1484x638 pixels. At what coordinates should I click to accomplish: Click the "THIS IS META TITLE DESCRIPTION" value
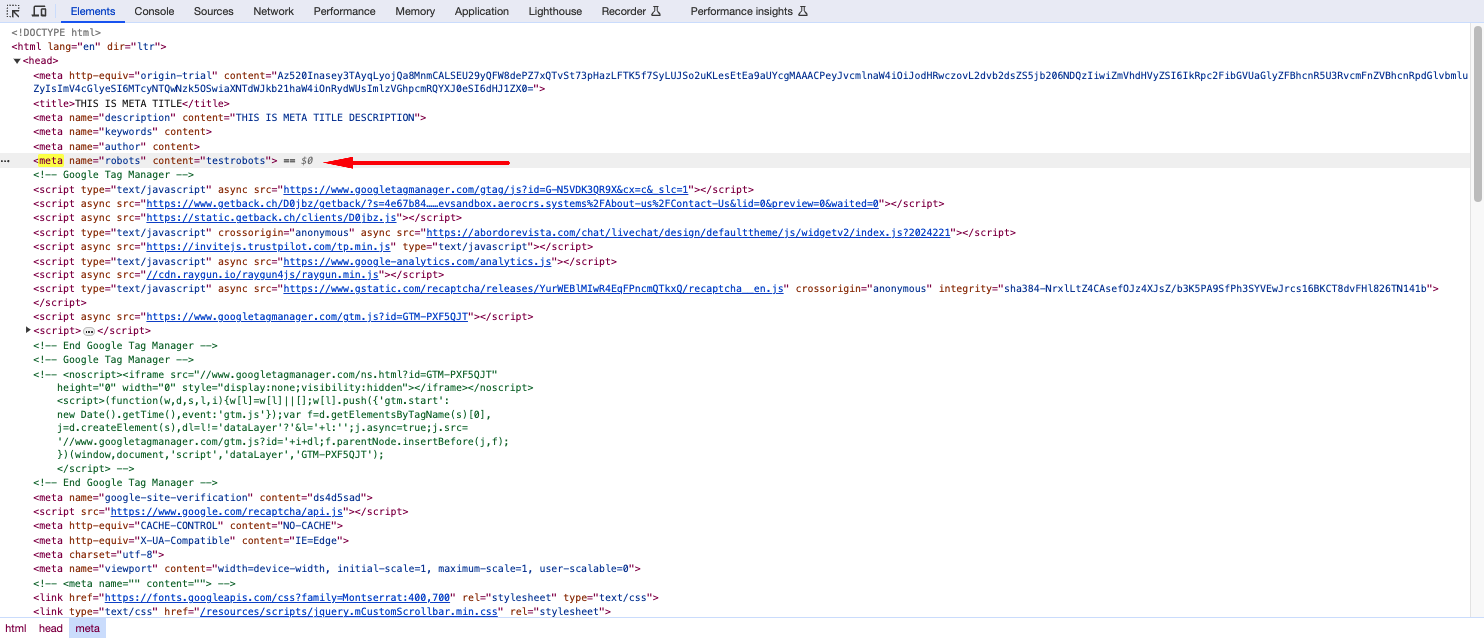point(327,117)
